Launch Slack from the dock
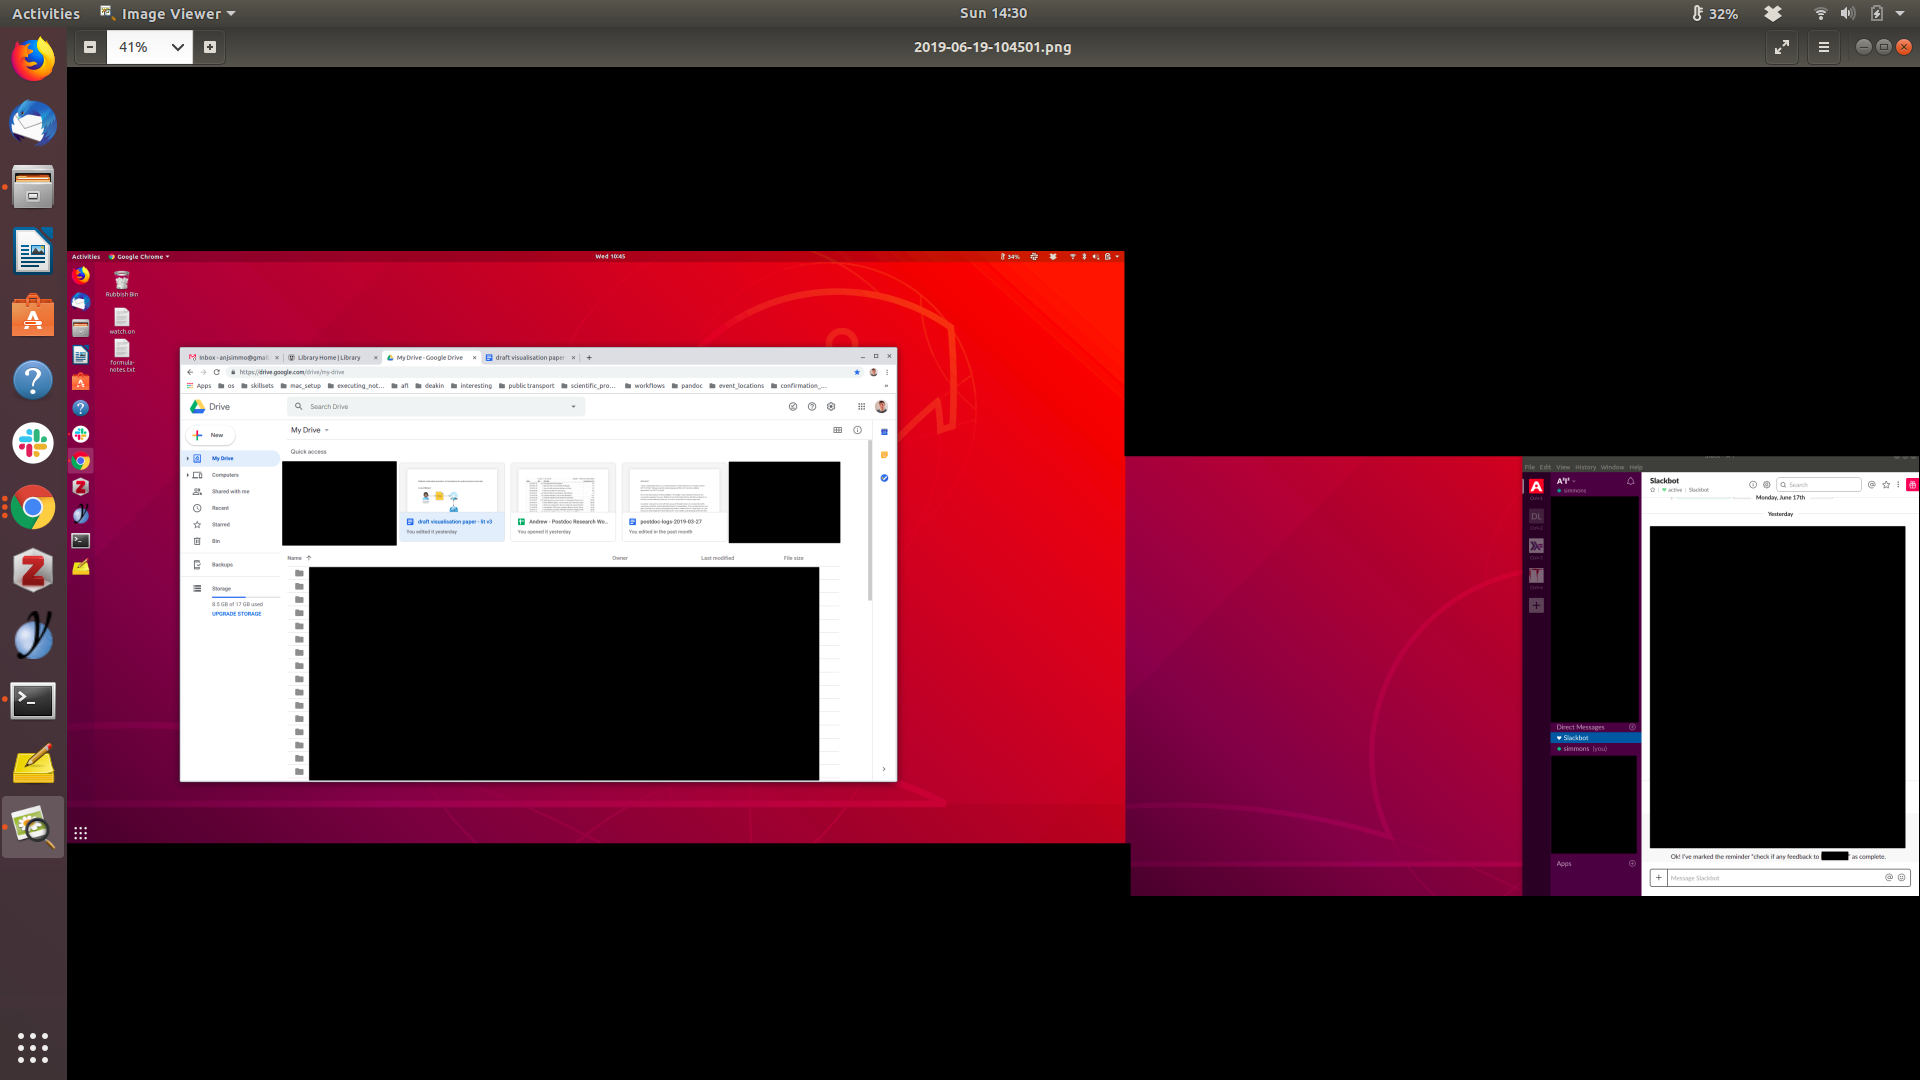Screen dimensions: 1920x1080 click(33, 443)
